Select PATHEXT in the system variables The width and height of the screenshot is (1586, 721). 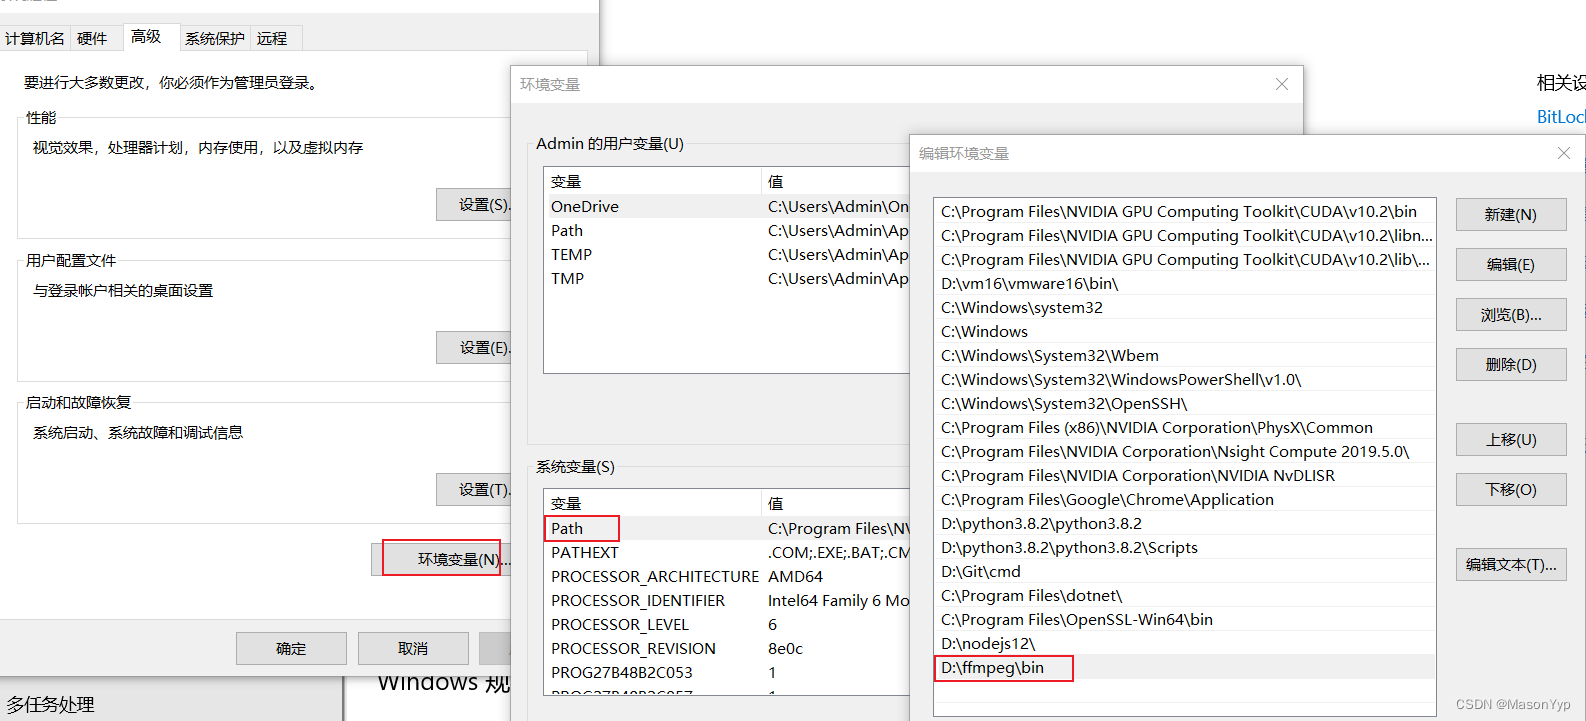[727, 552]
